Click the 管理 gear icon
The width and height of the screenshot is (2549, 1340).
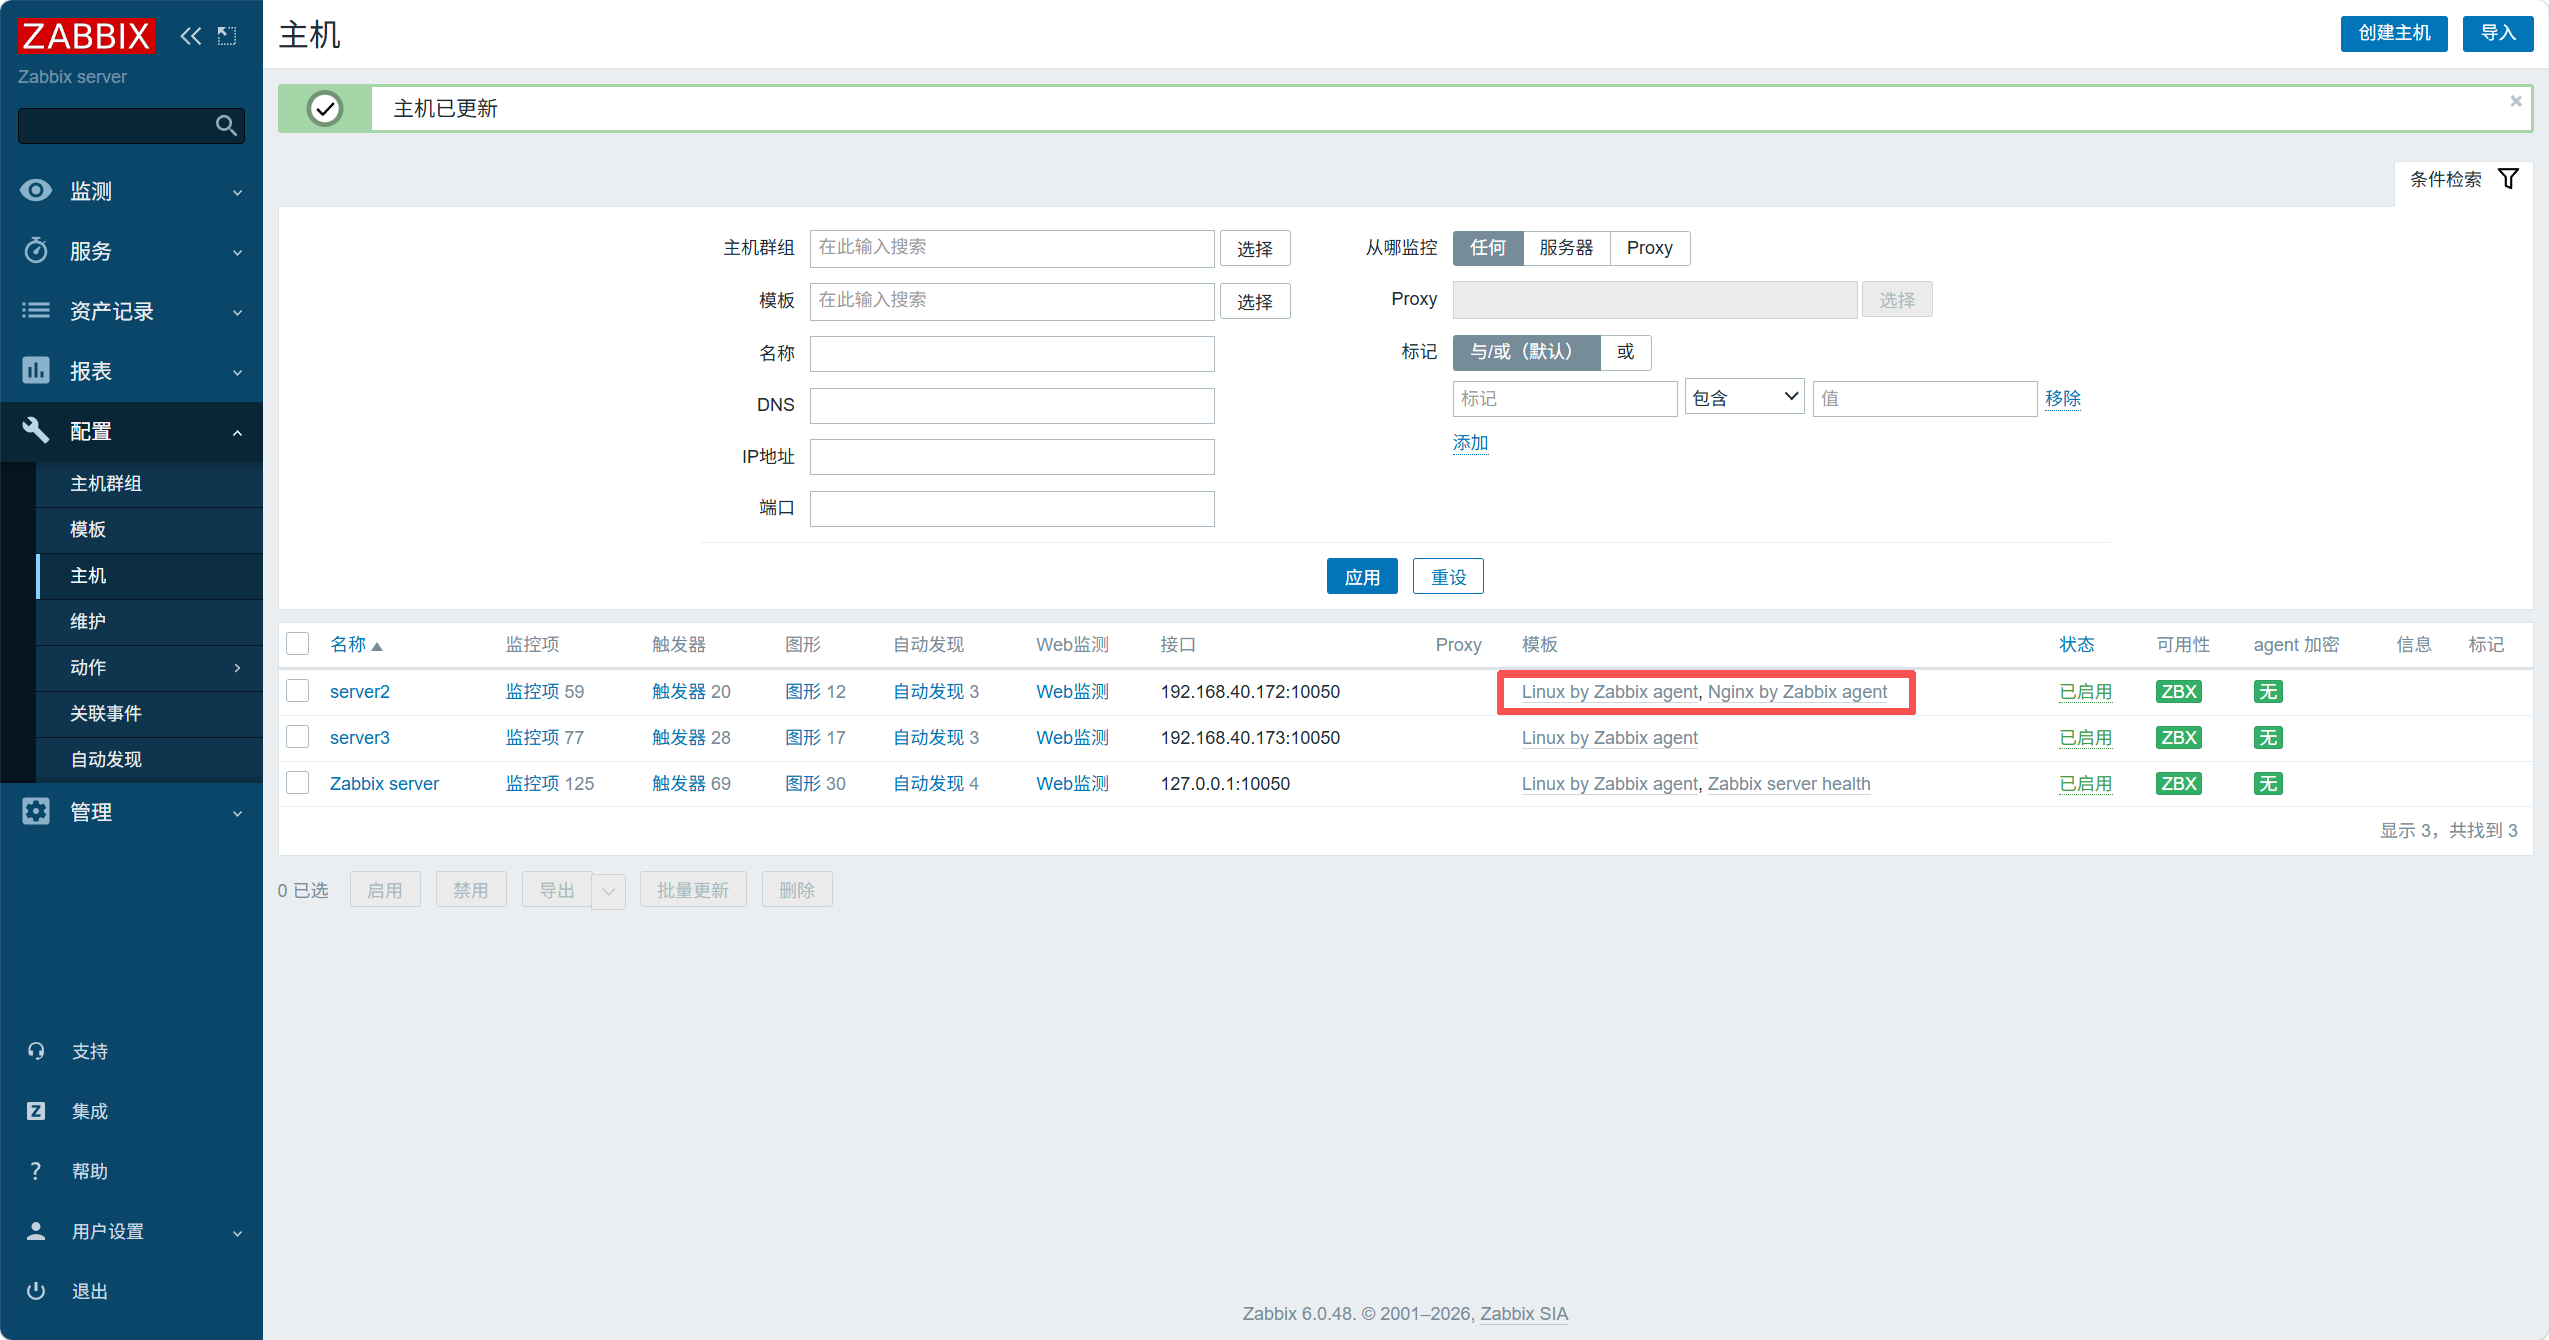pyautogui.click(x=36, y=811)
